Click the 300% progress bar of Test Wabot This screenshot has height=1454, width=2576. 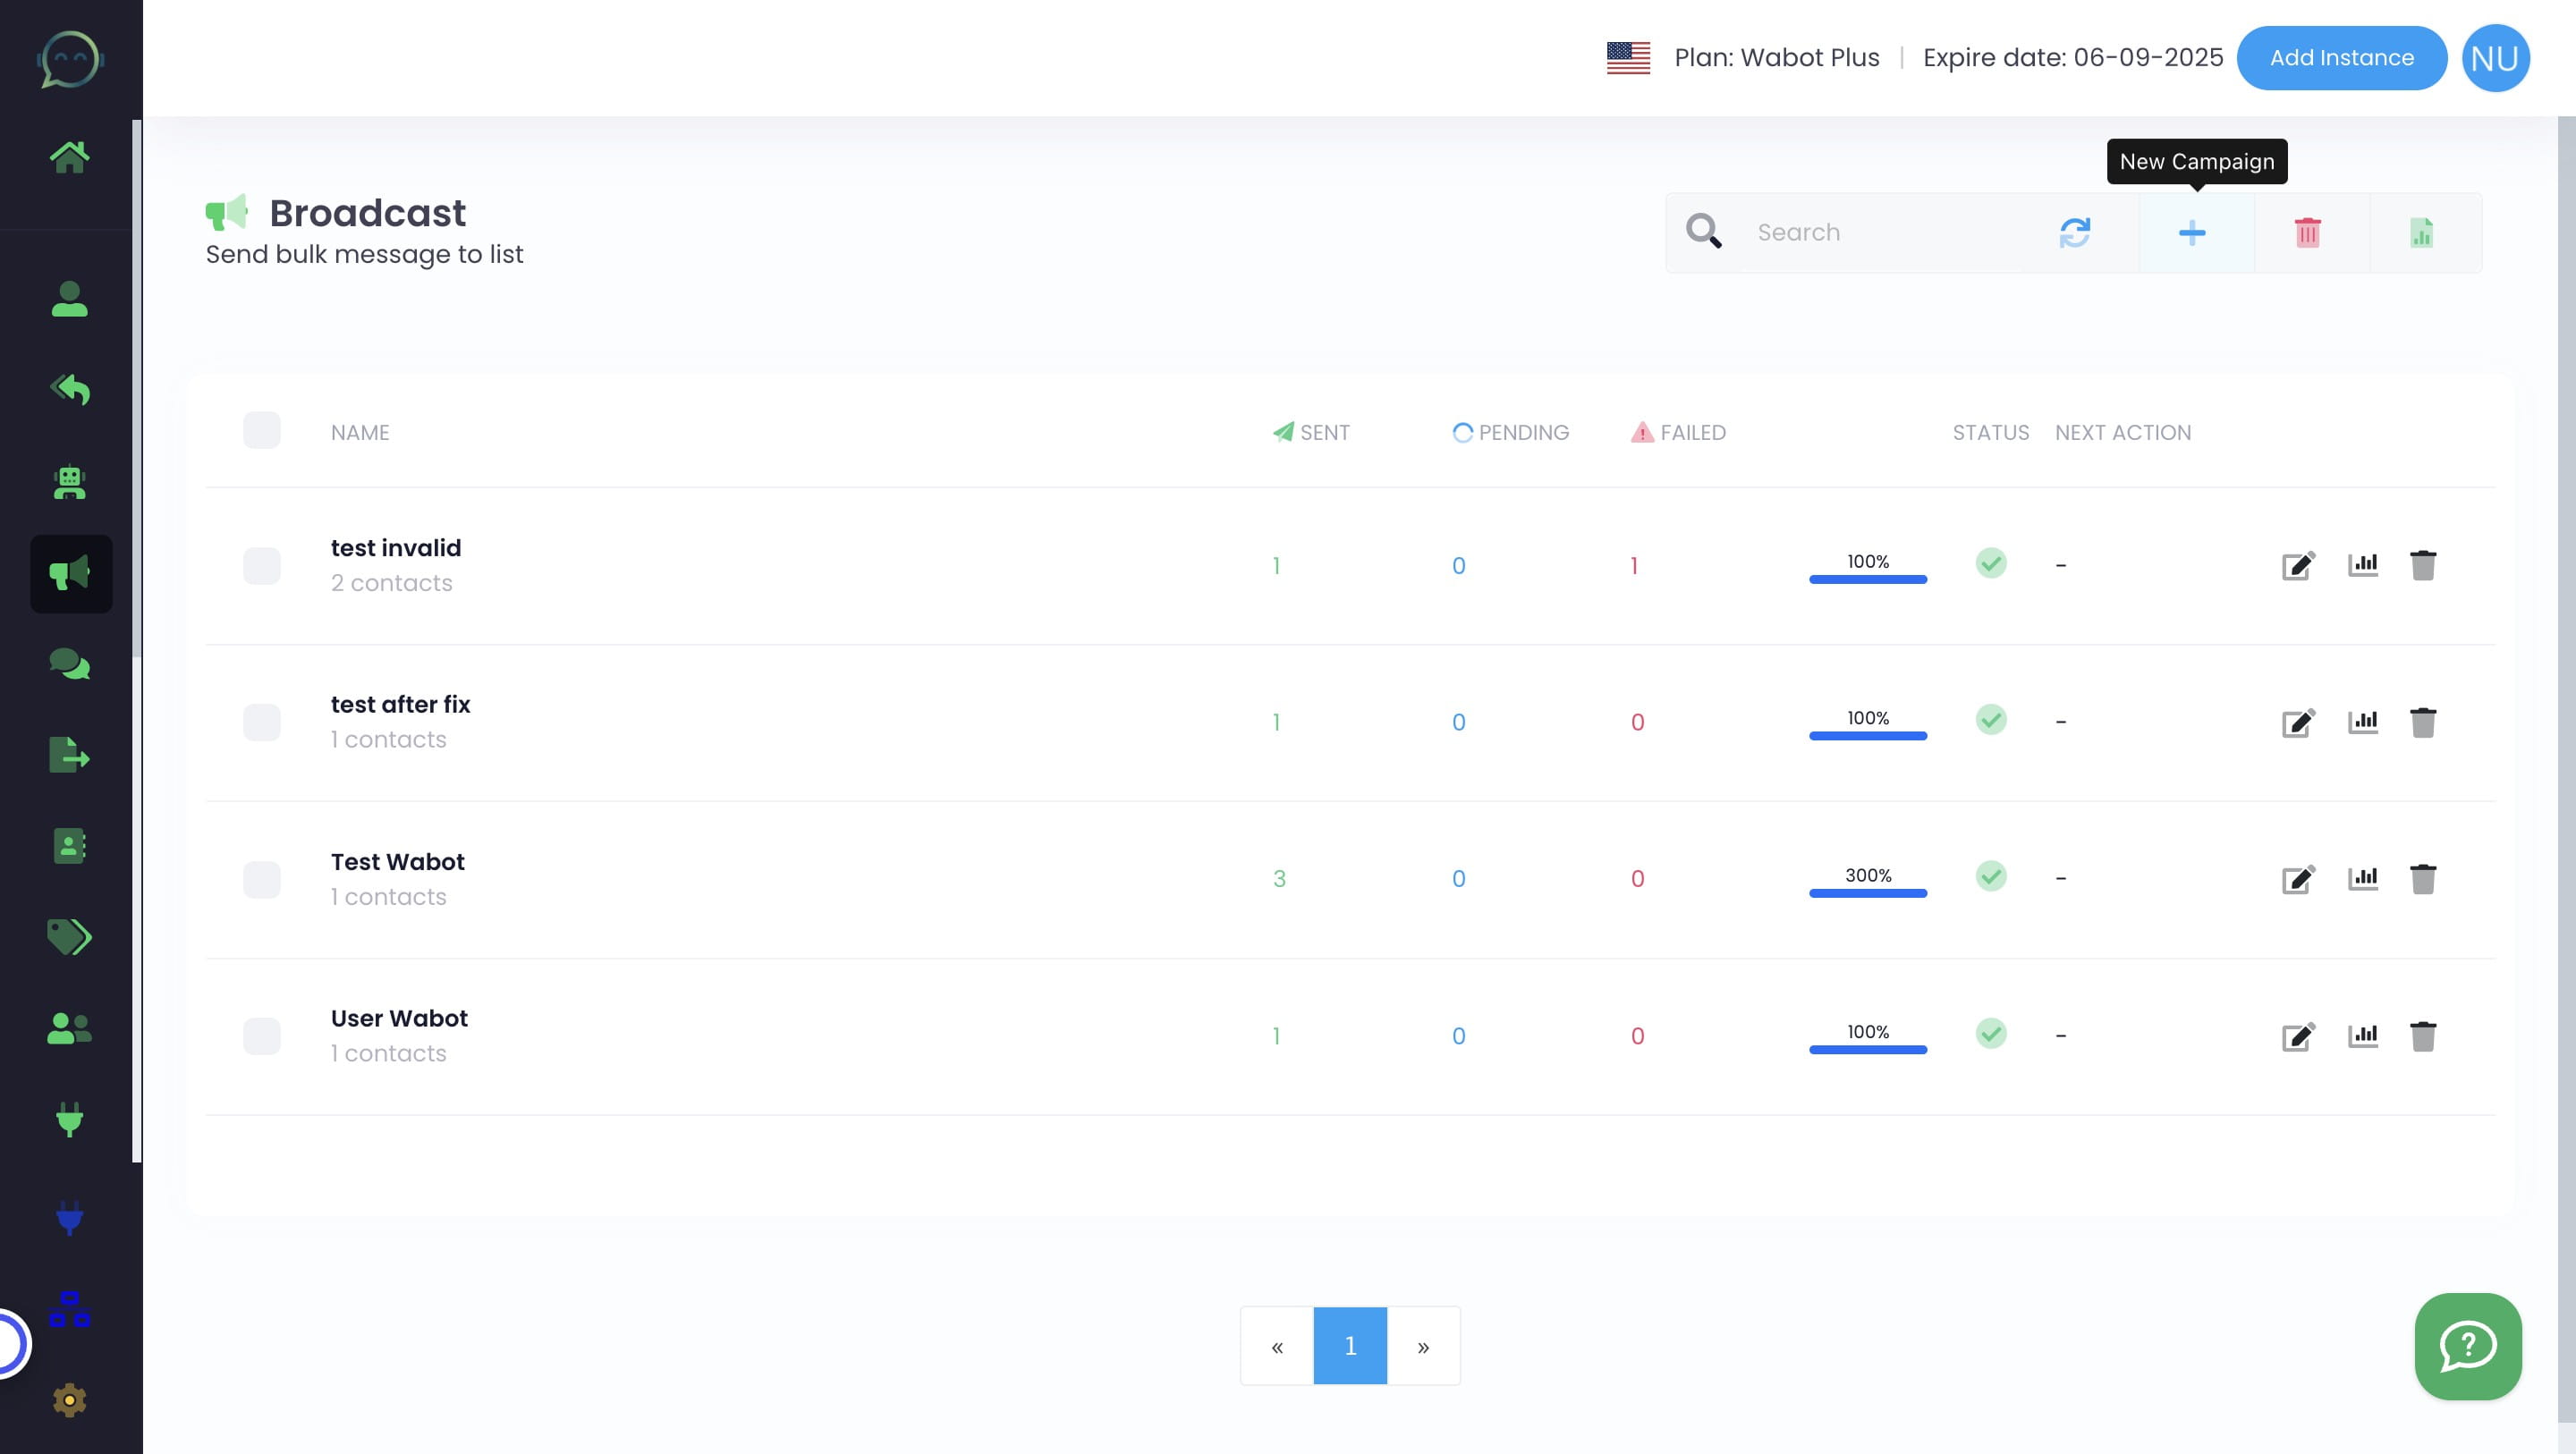pyautogui.click(x=1868, y=892)
